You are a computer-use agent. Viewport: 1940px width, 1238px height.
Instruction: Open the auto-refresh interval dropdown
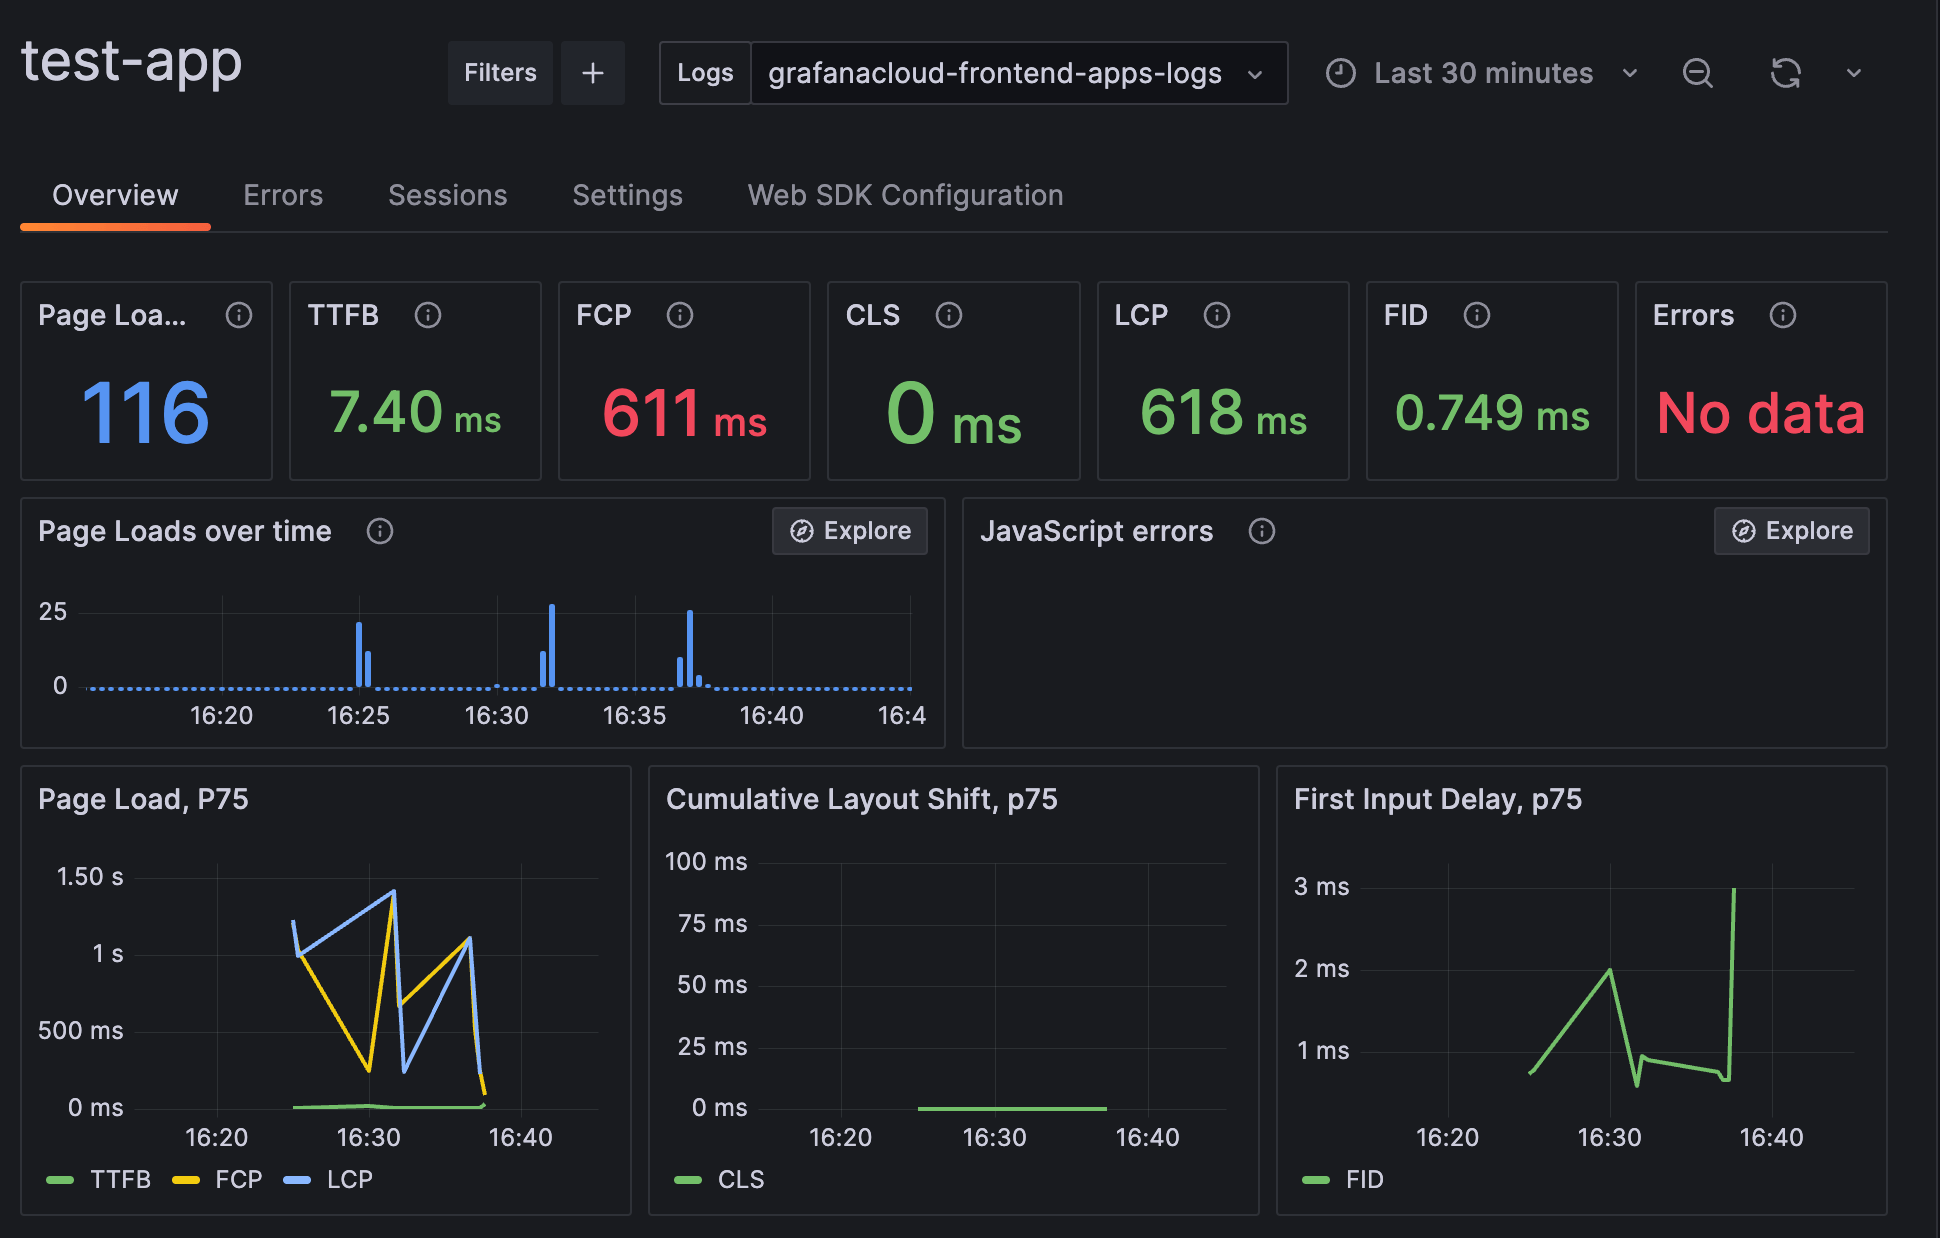click(x=1854, y=73)
